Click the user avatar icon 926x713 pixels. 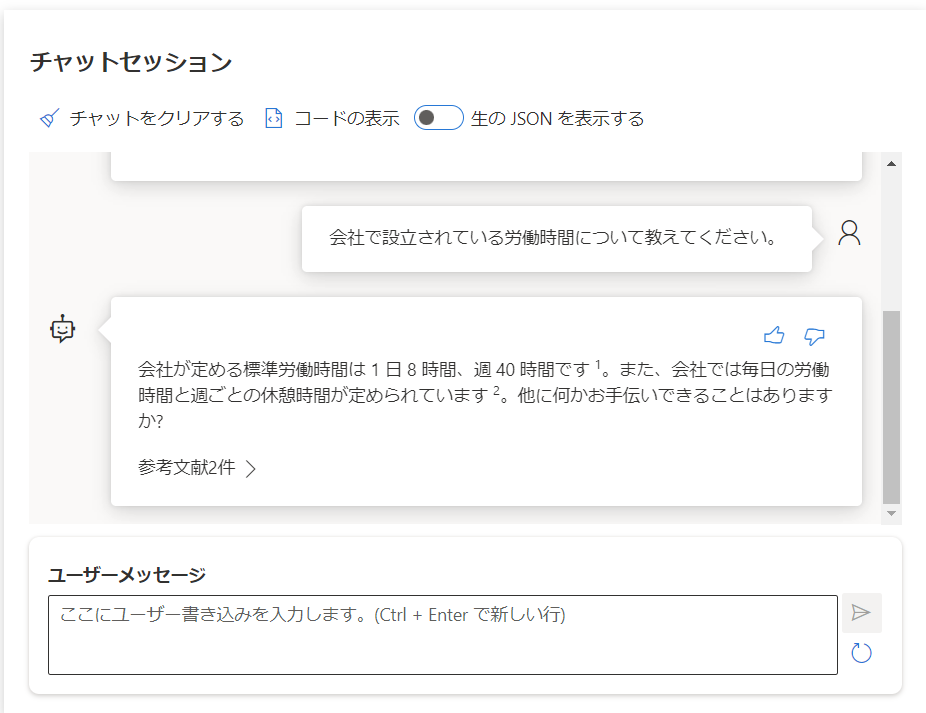tap(849, 233)
